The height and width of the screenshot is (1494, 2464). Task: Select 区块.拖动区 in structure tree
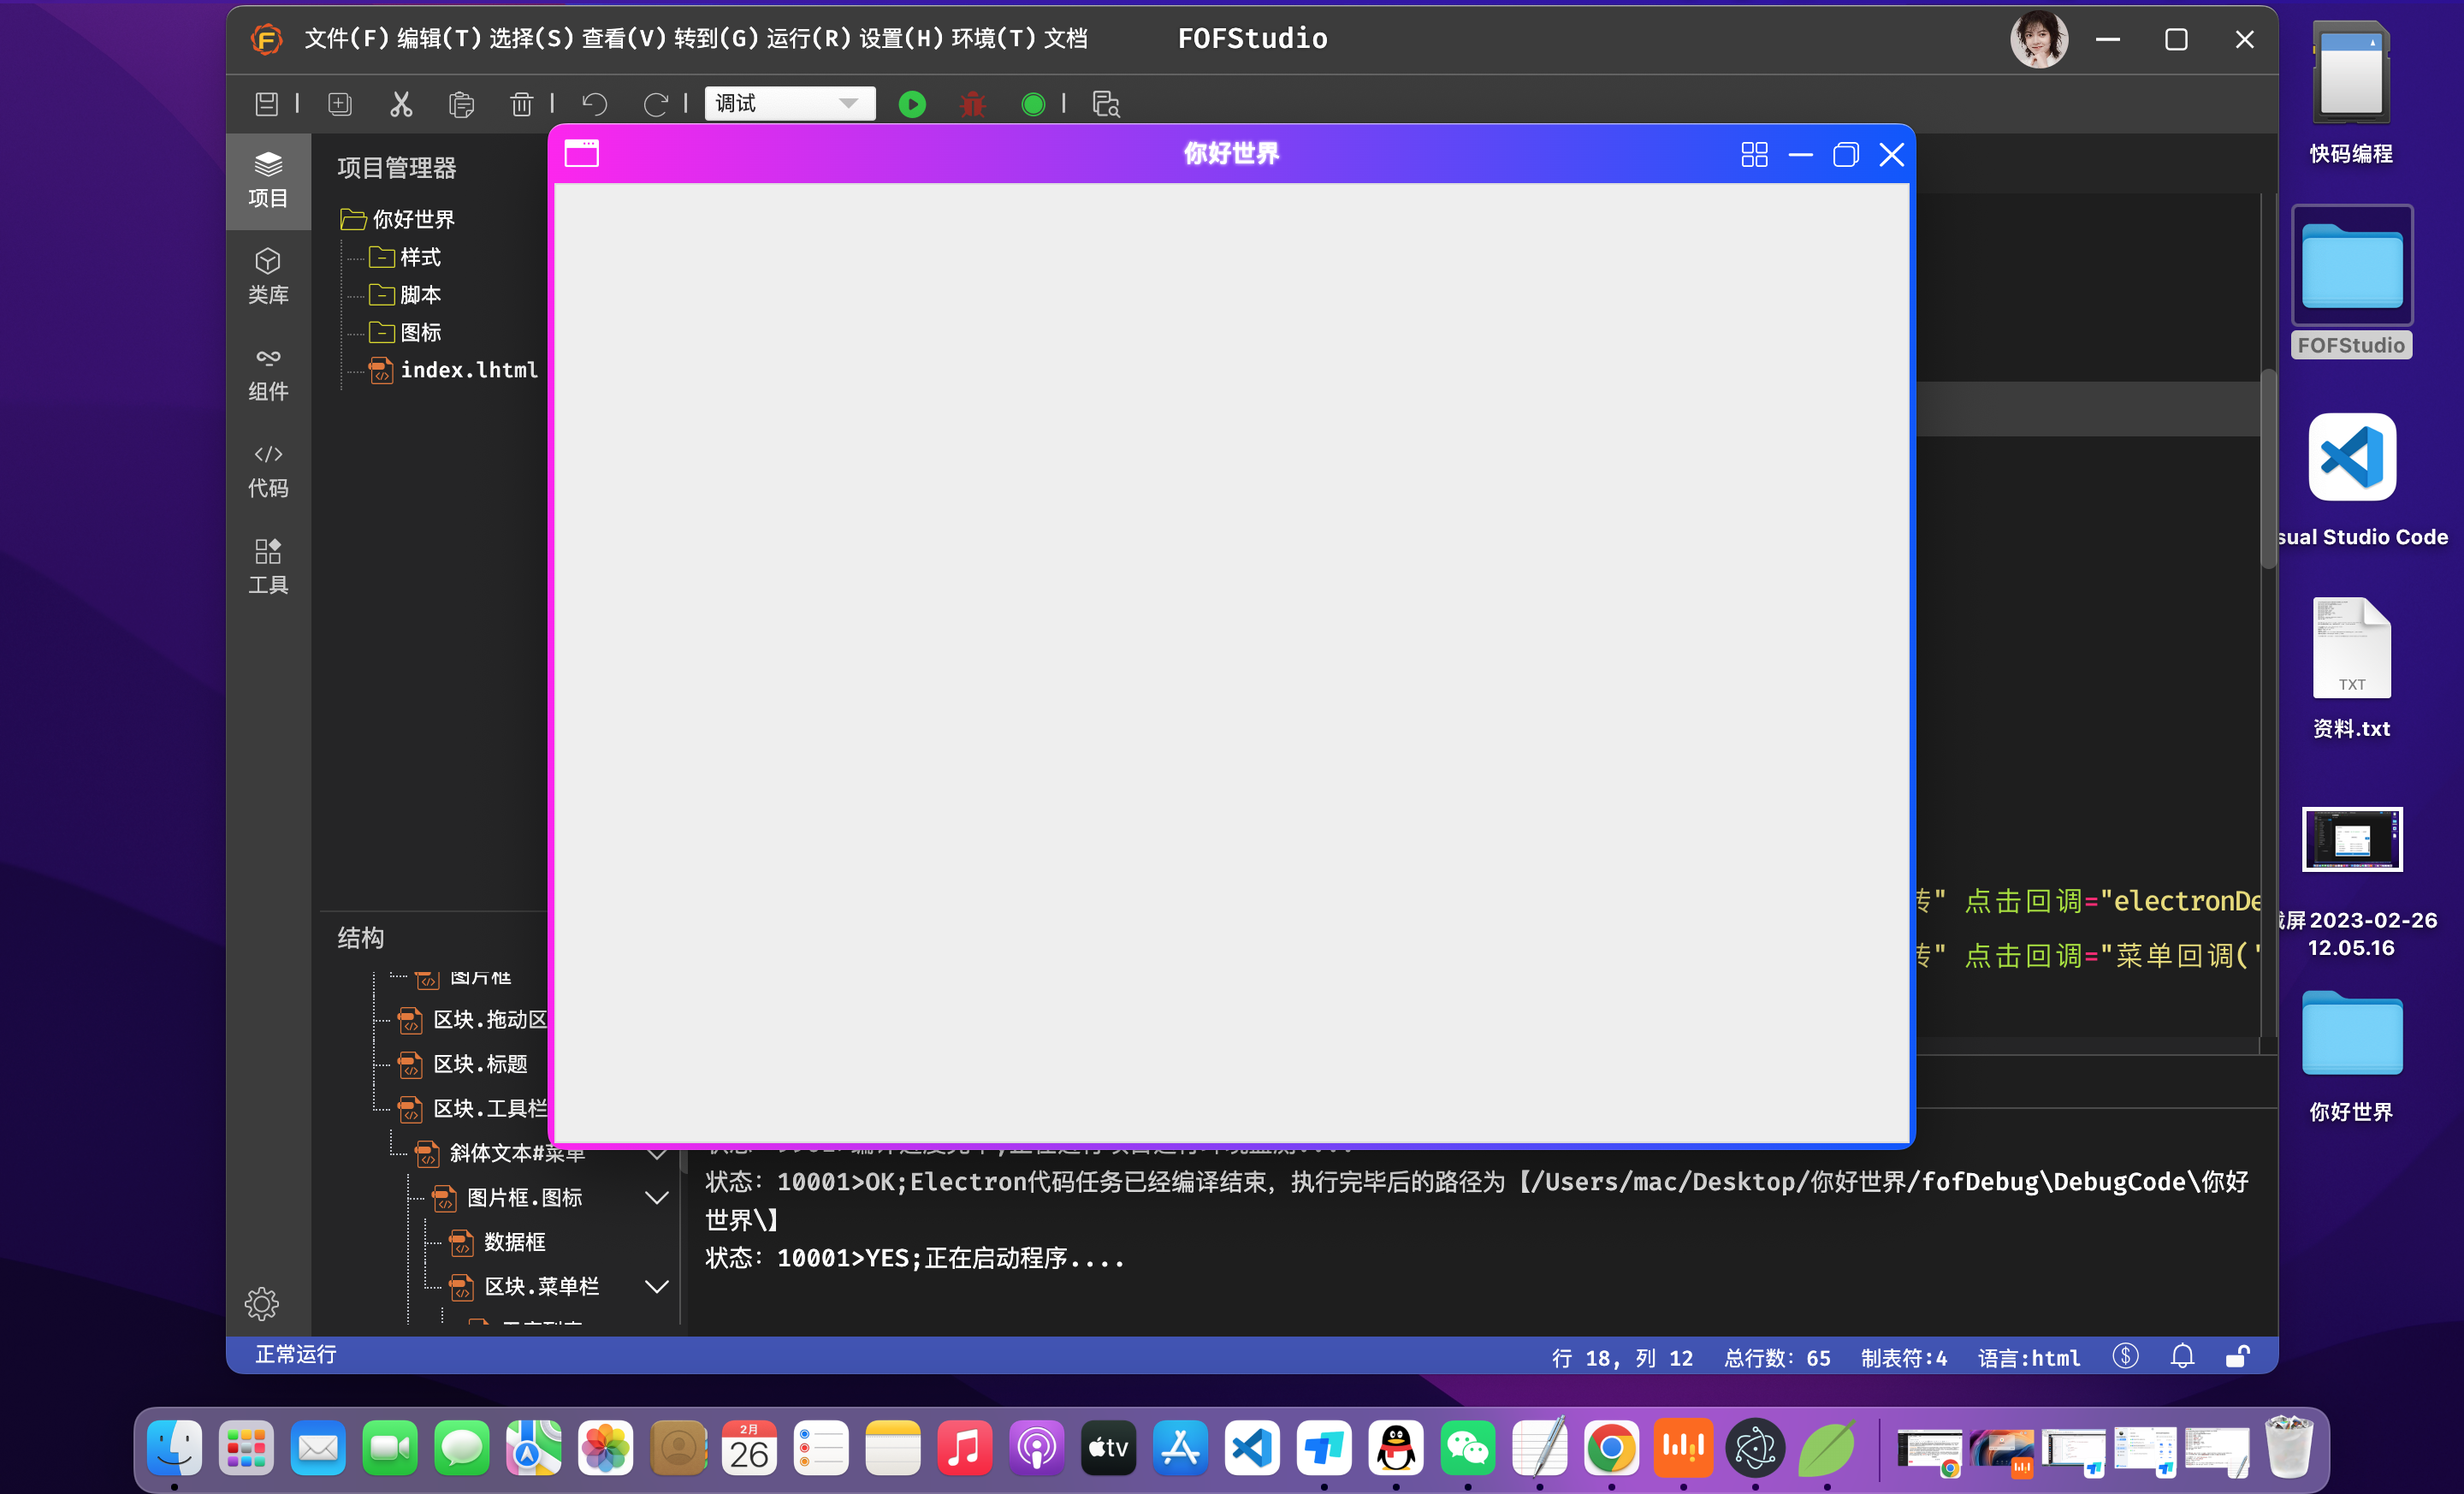click(490, 1019)
